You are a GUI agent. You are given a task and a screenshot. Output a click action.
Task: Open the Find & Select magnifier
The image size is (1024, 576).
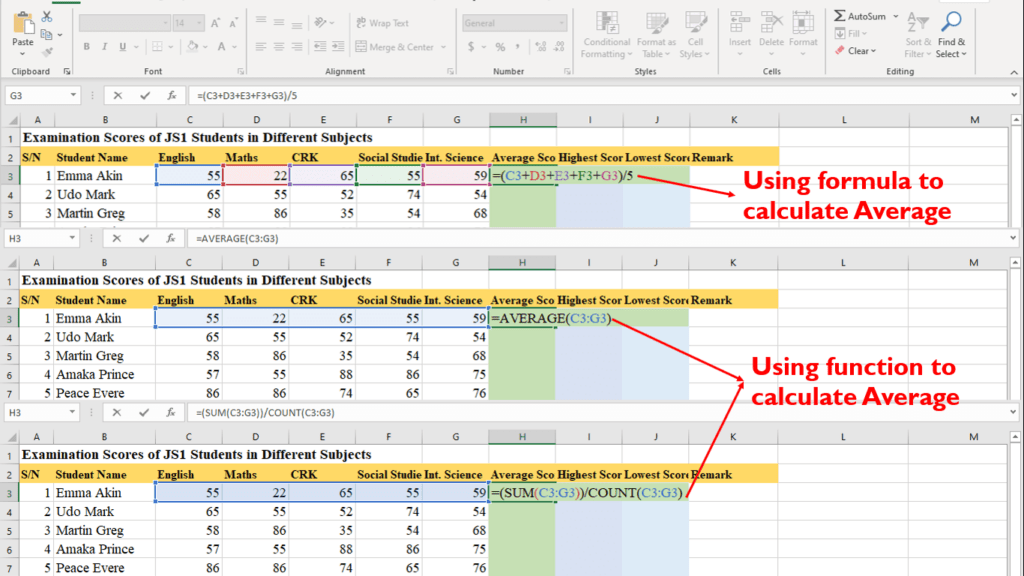[951, 23]
